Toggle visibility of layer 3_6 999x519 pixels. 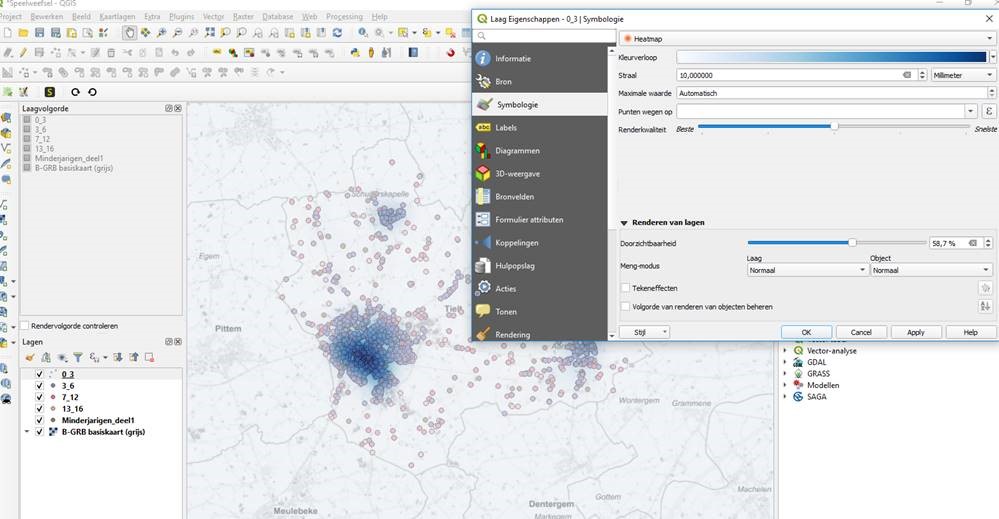40,386
